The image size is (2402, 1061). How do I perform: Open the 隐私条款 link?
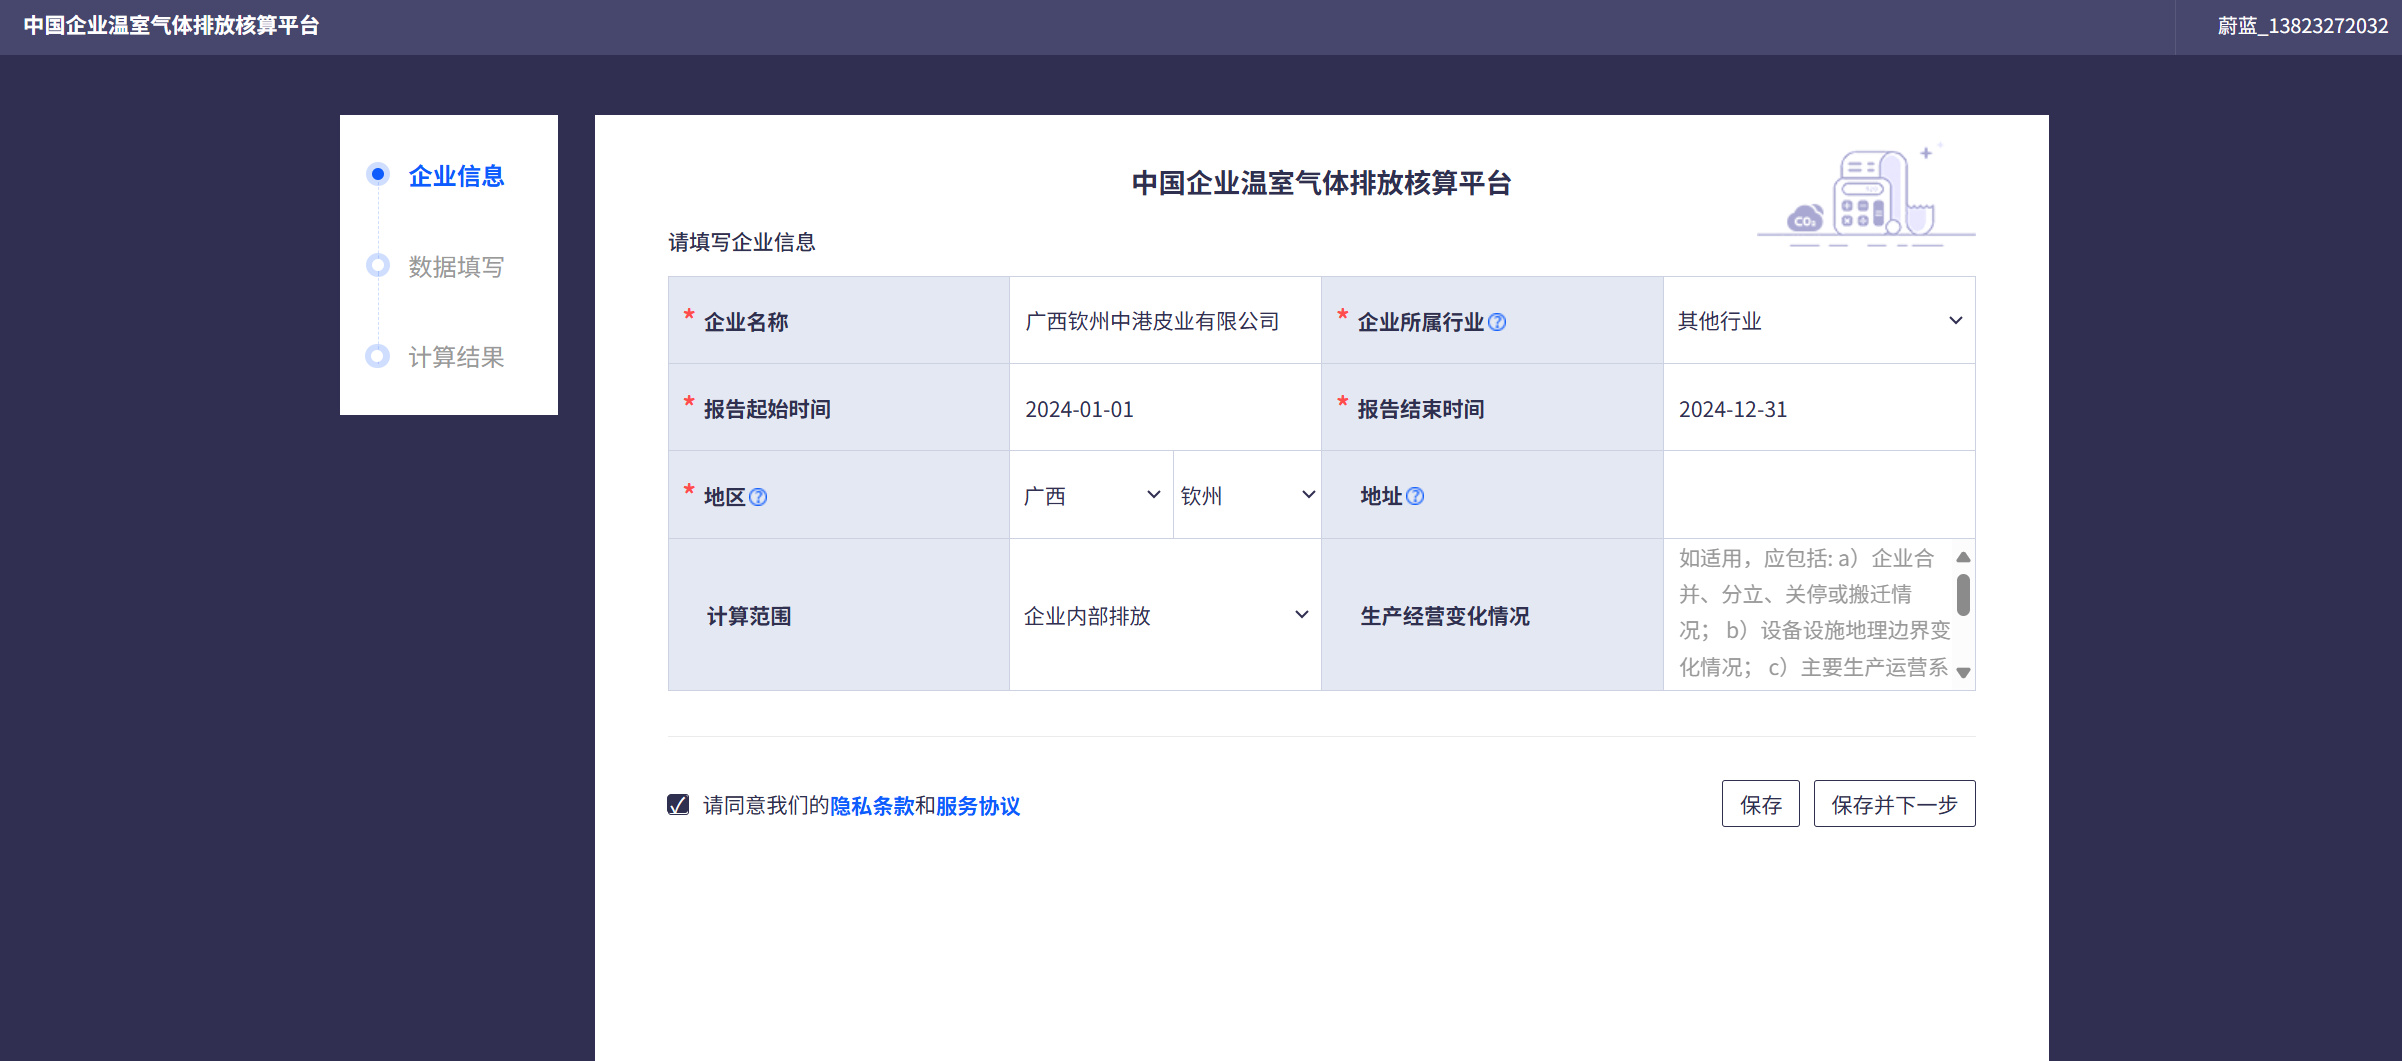click(x=871, y=806)
